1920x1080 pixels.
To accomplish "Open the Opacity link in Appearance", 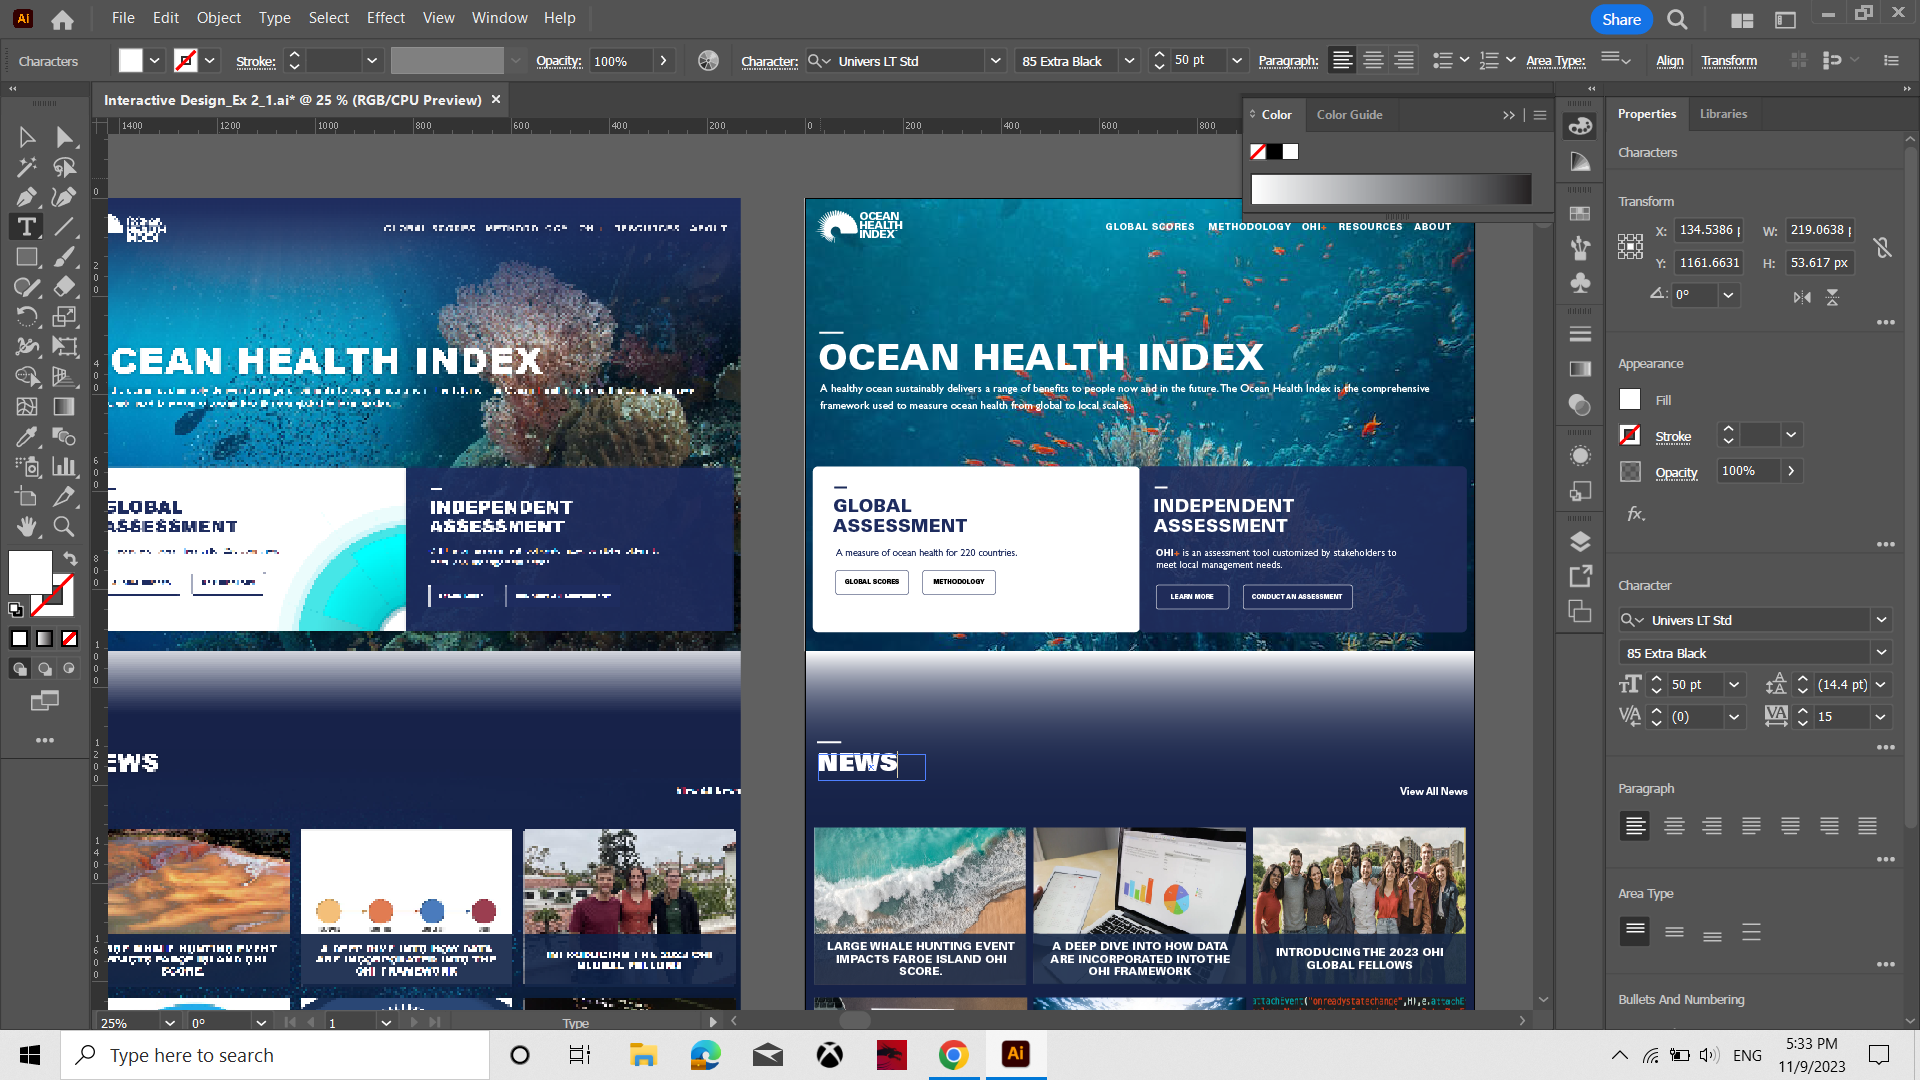I will click(1676, 473).
